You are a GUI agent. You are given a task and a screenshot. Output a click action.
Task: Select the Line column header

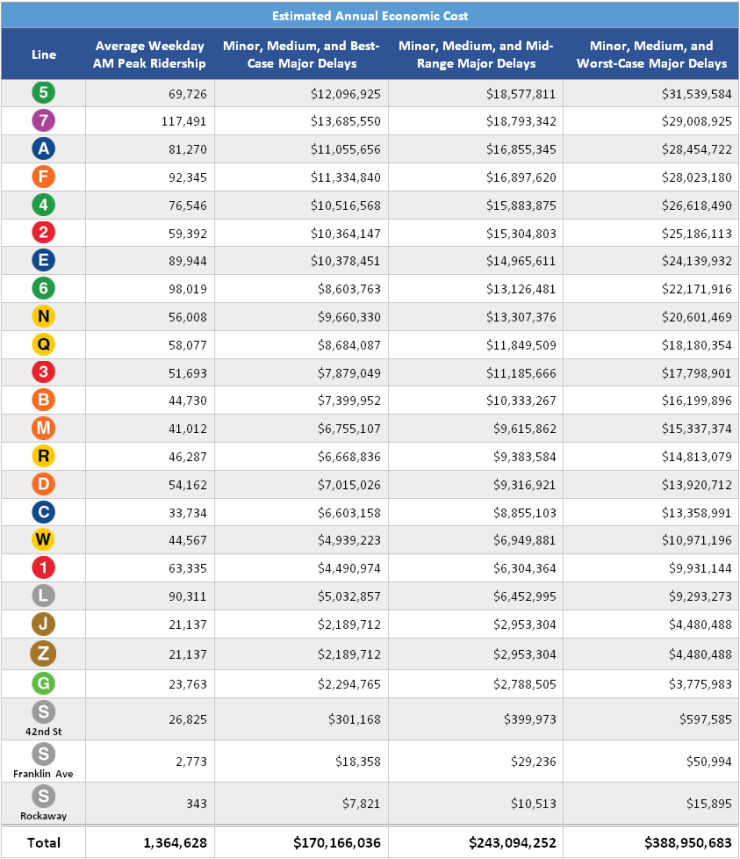pyautogui.click(x=44, y=55)
